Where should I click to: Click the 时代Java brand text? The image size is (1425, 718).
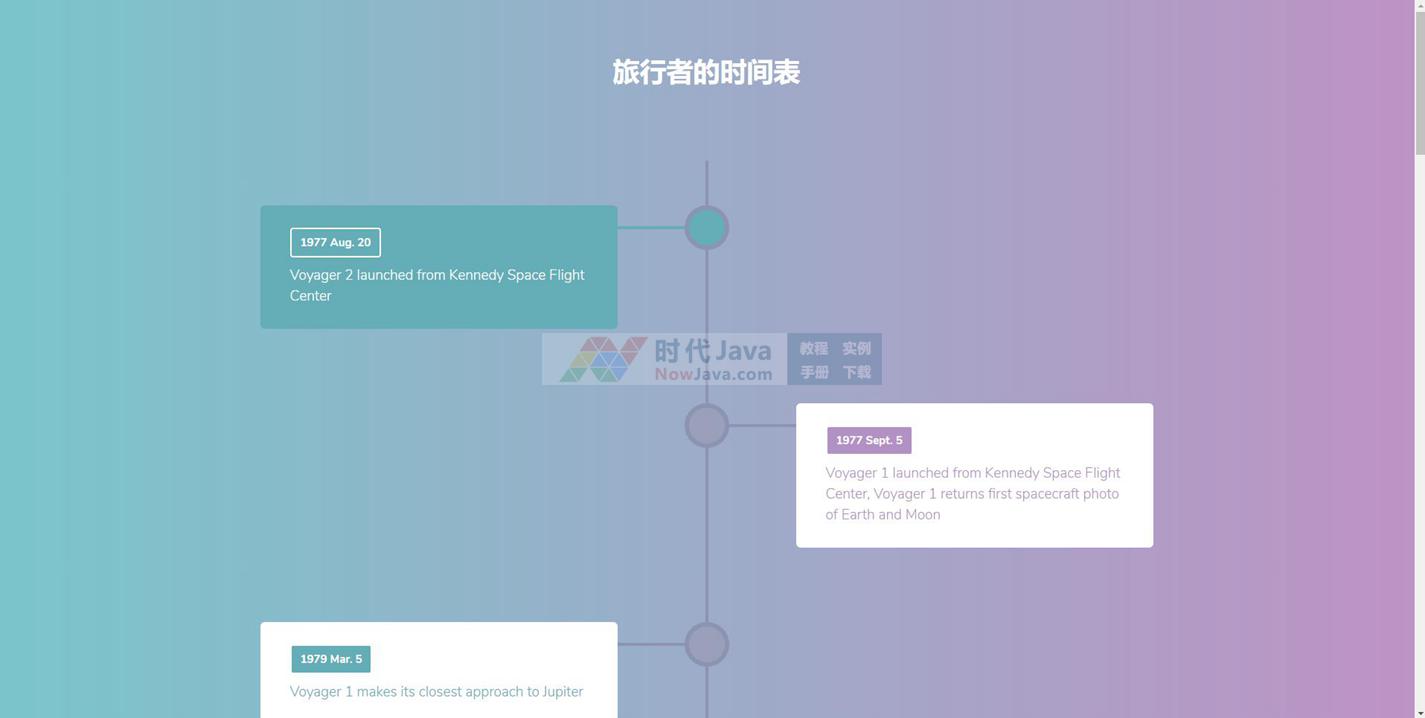coord(713,350)
